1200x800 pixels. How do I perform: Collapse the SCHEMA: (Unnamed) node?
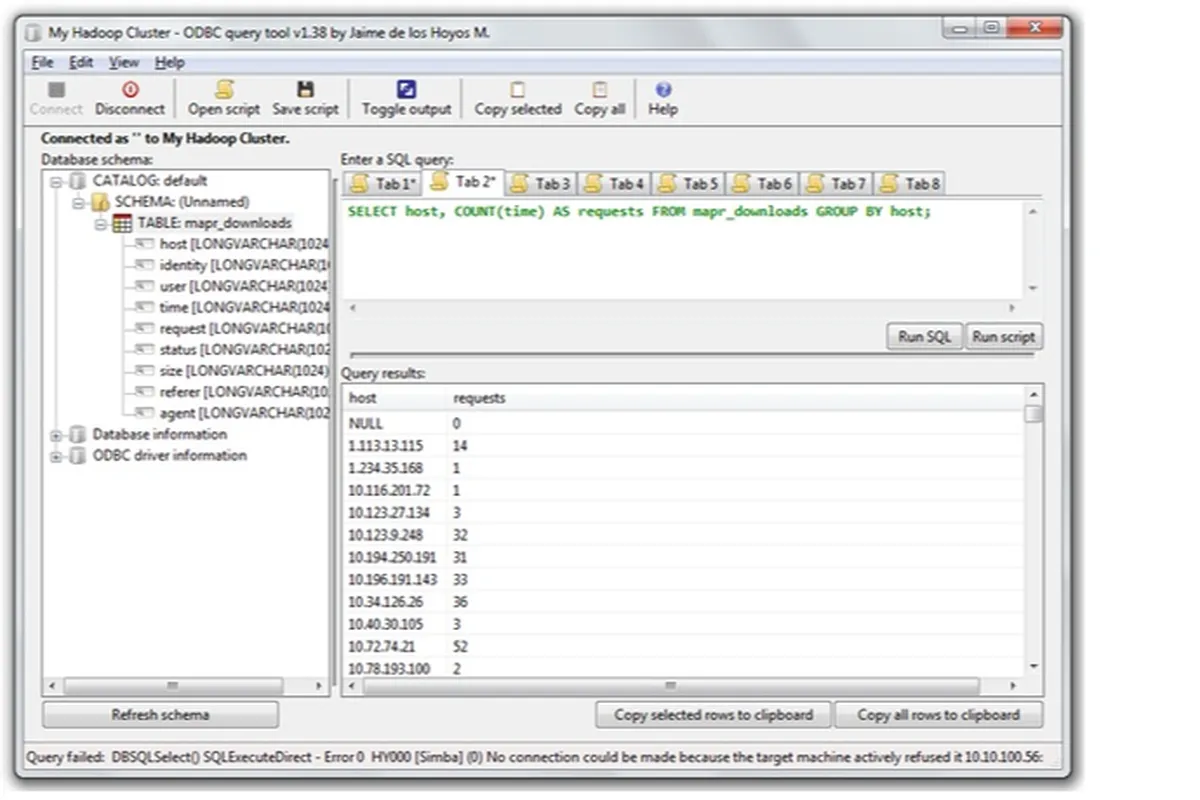click(79, 203)
